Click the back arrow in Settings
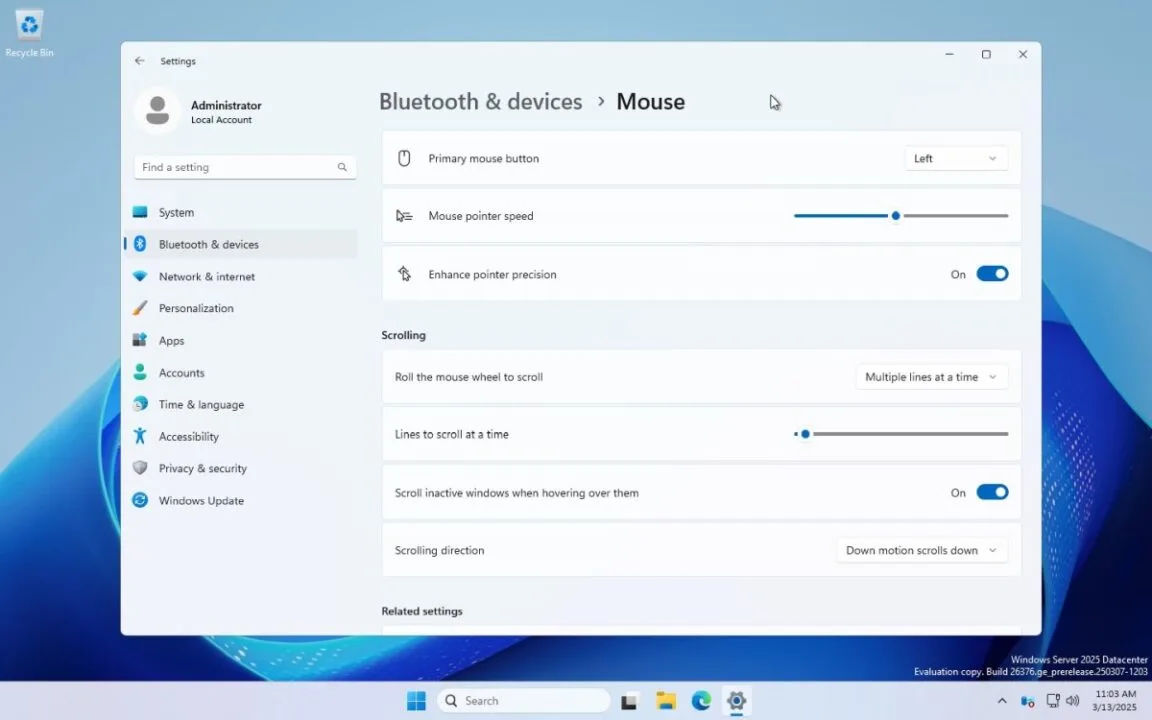 click(139, 61)
